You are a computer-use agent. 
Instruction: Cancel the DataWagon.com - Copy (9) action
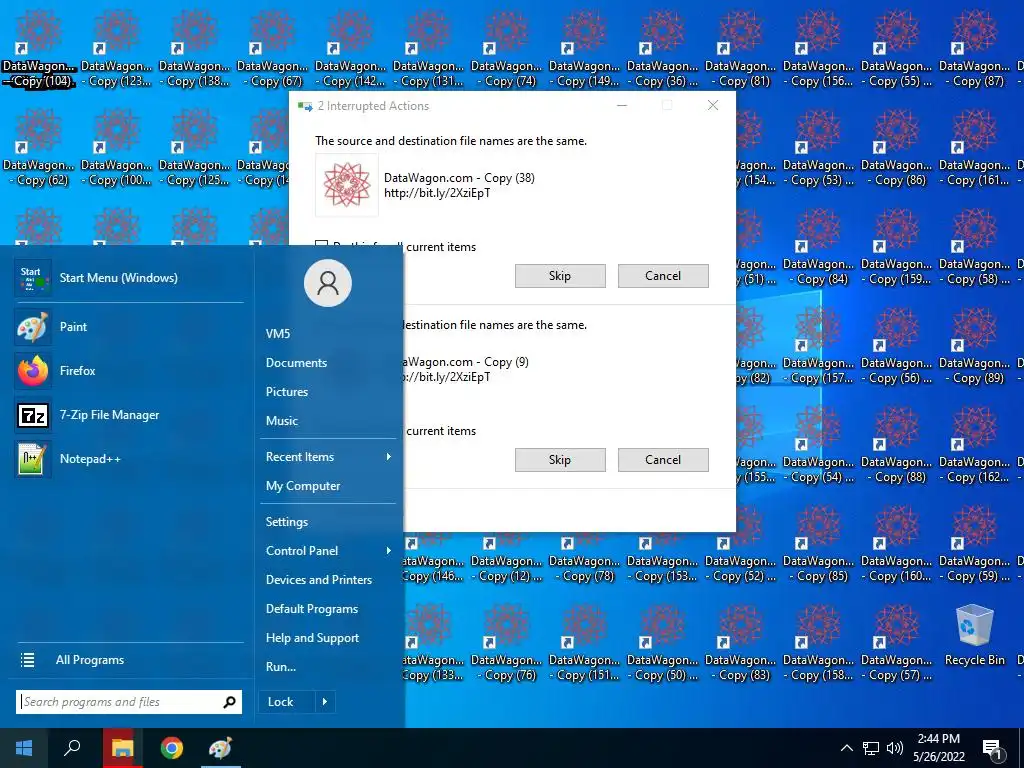(663, 460)
